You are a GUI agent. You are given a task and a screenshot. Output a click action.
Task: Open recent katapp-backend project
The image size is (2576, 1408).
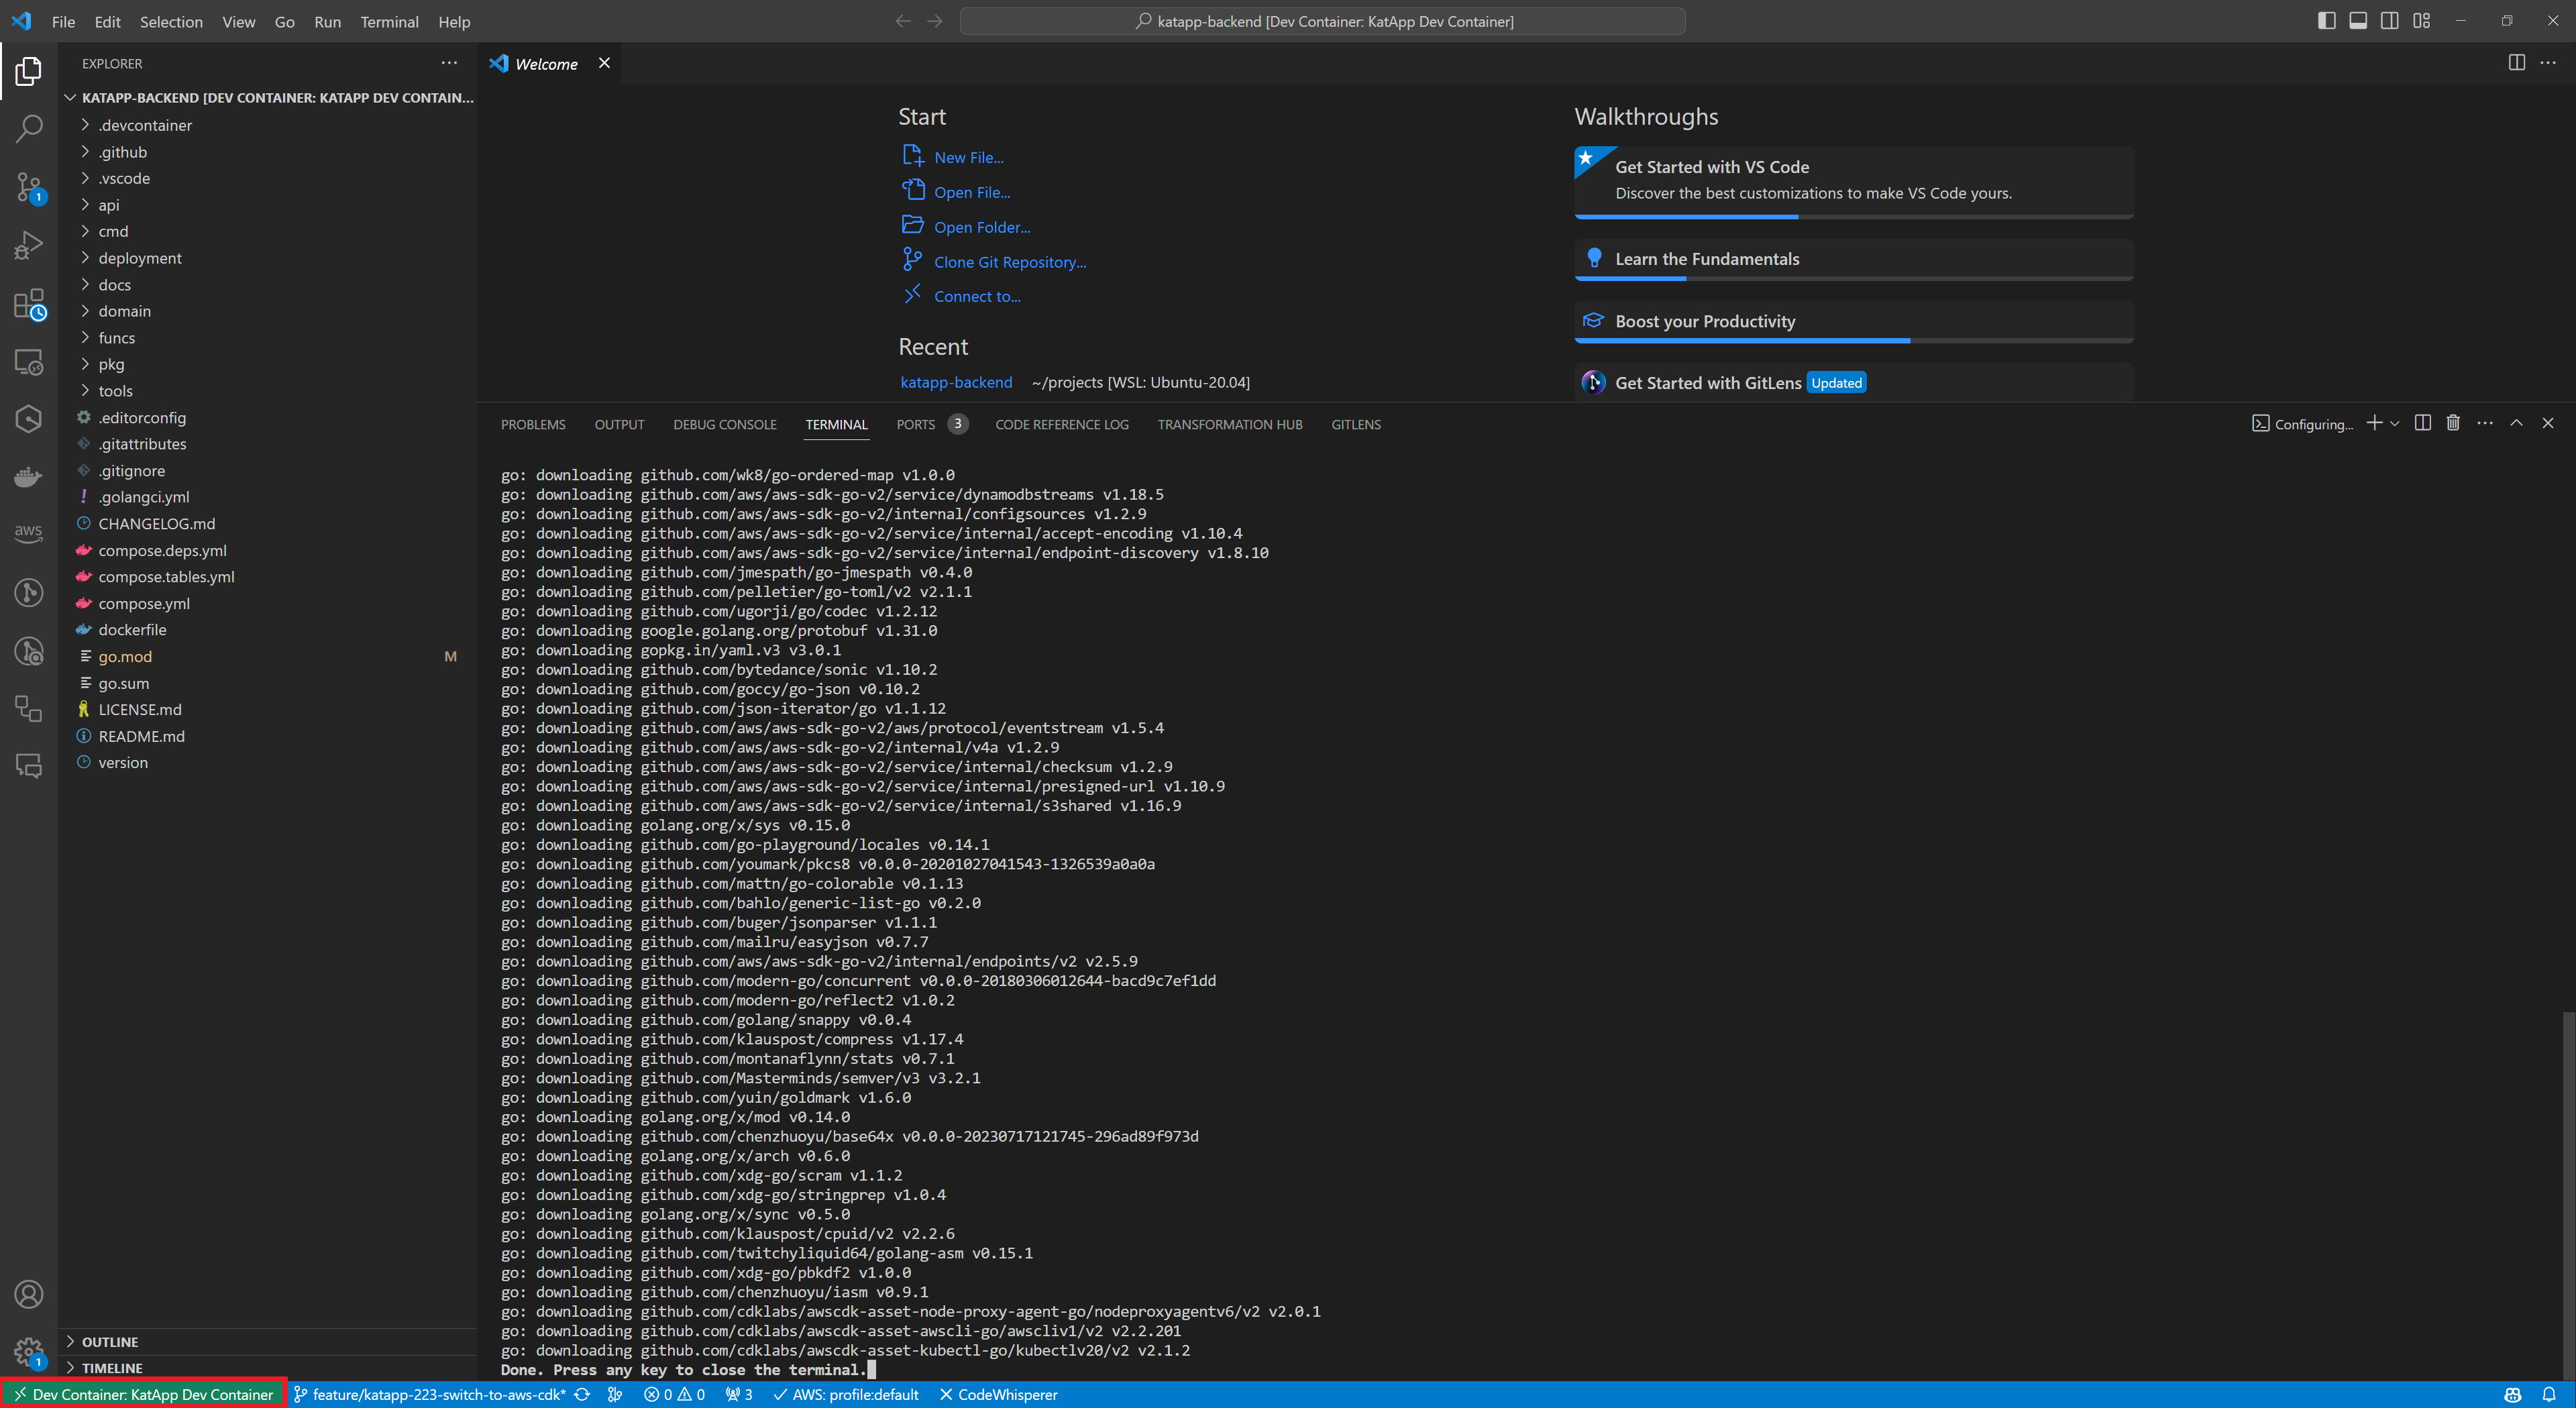pos(955,382)
